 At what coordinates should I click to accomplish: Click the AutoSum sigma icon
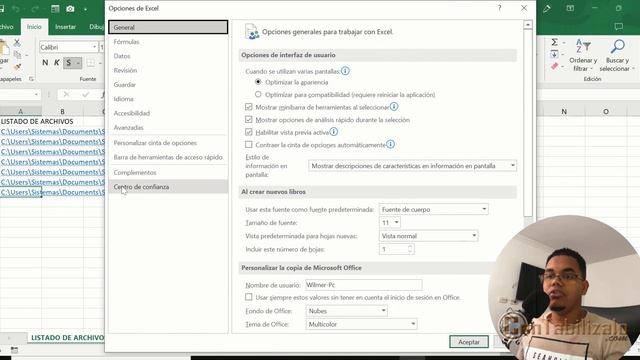pos(554,42)
